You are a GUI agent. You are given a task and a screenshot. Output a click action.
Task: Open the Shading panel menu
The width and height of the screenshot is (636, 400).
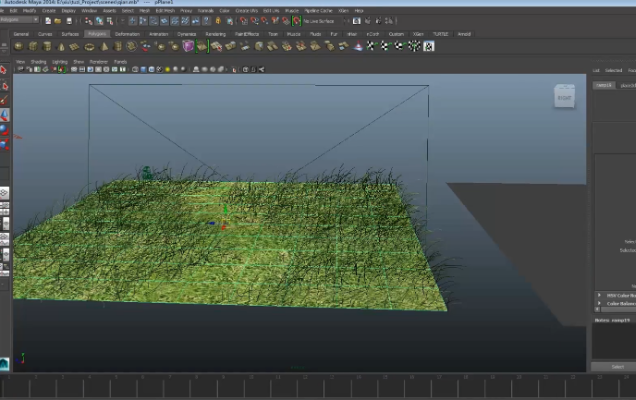pos(38,61)
